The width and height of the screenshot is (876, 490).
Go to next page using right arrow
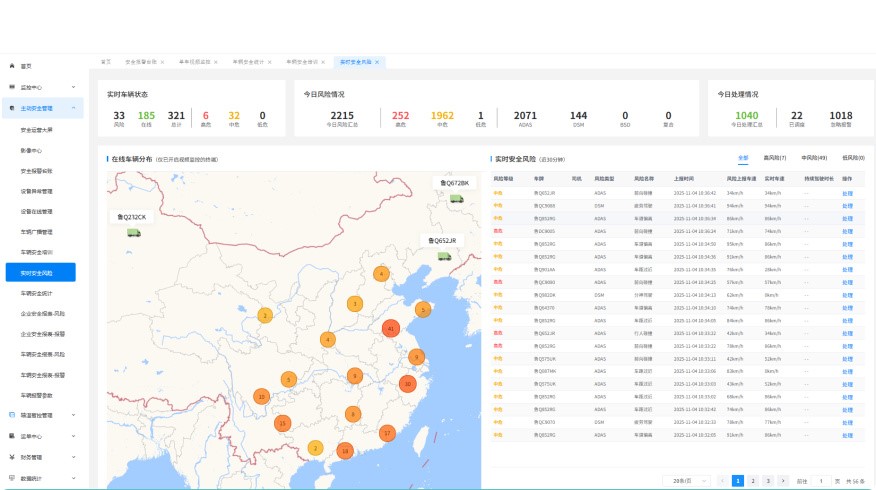pyautogui.click(x=783, y=481)
